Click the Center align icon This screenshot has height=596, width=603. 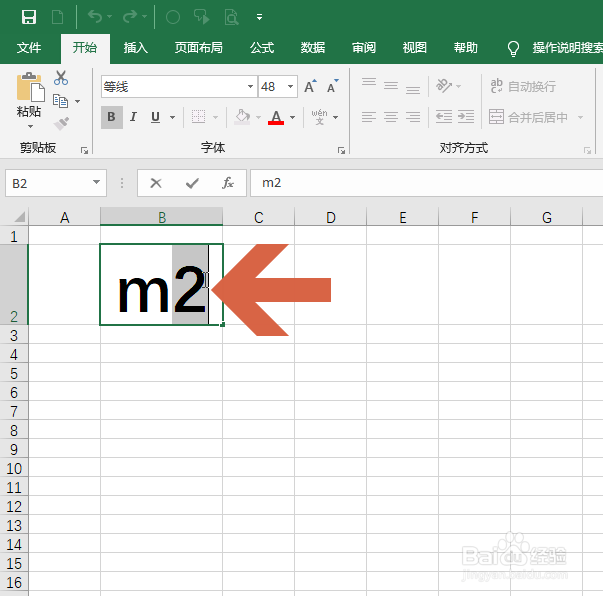point(391,117)
